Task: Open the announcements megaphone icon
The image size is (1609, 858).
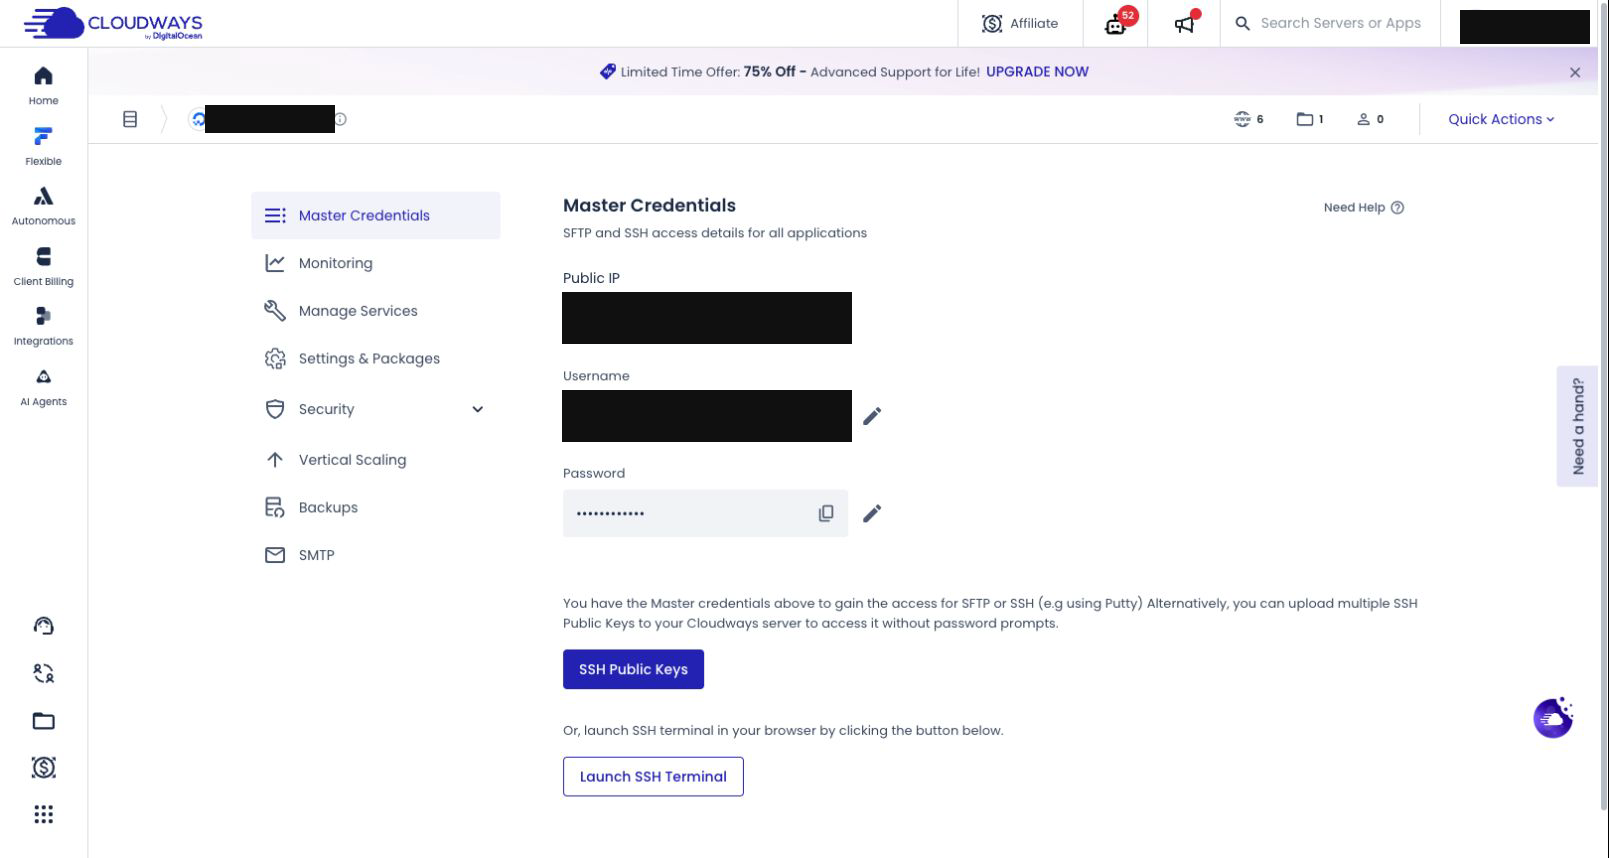Action: click(x=1185, y=23)
